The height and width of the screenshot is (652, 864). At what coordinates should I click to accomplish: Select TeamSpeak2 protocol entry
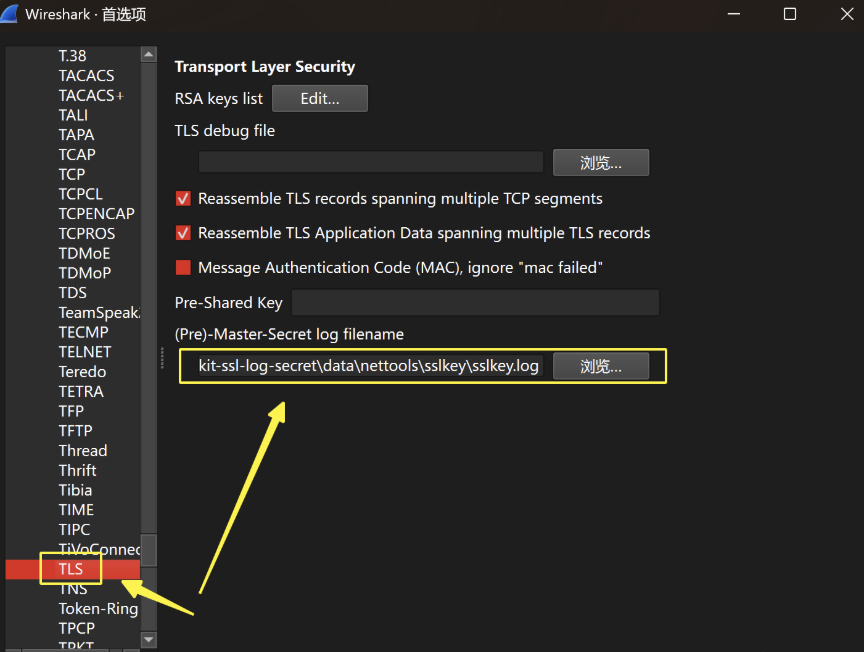coord(100,312)
